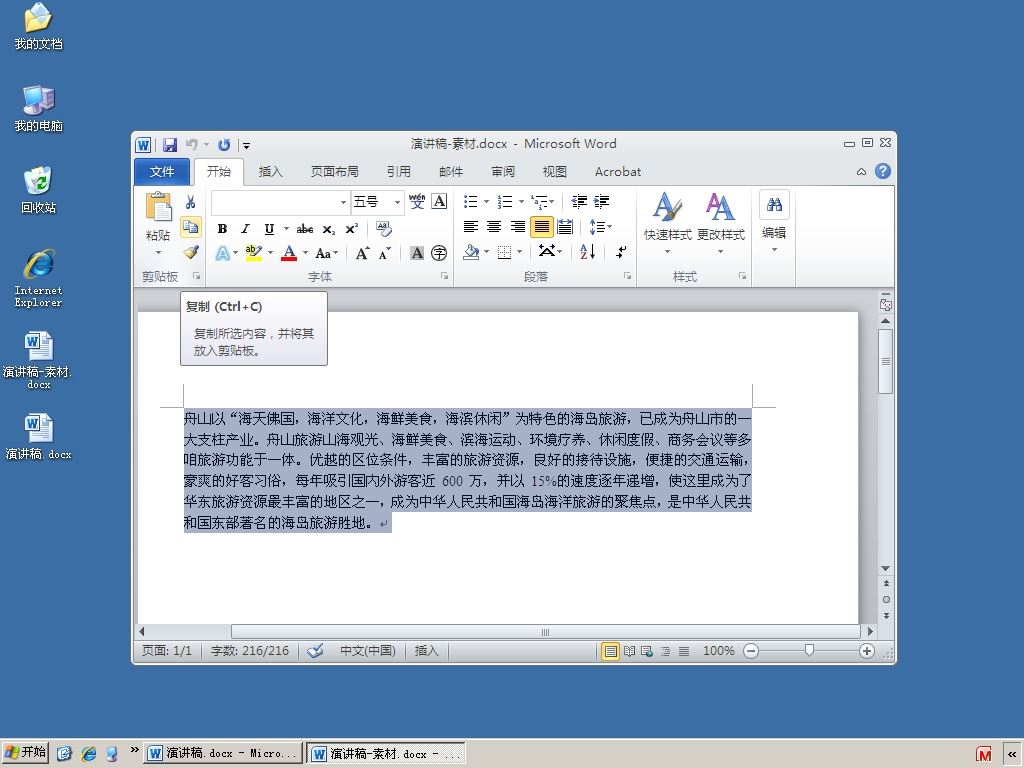Decrease paragraph indent
1024x768 pixels.
tap(579, 201)
